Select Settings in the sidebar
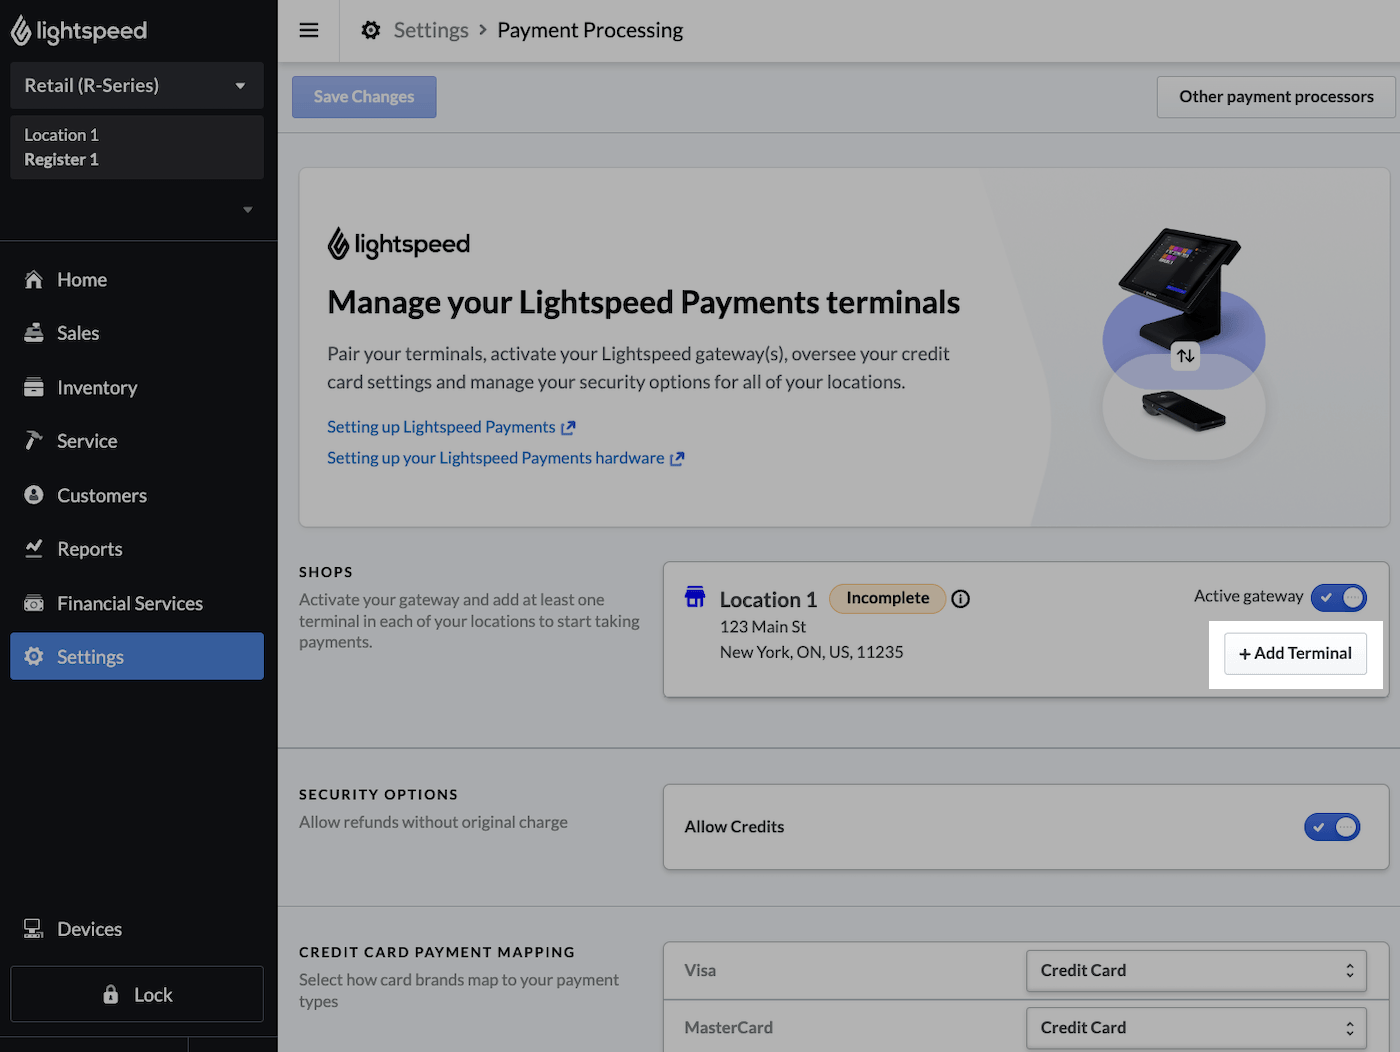This screenshot has height=1052, width=1400. point(137,656)
